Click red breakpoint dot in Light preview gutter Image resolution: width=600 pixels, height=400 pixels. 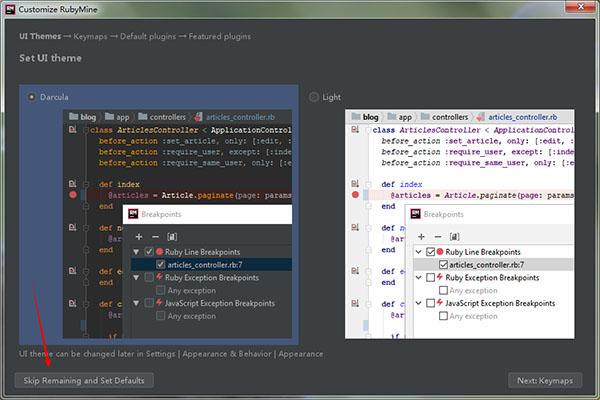pyautogui.click(x=355, y=195)
